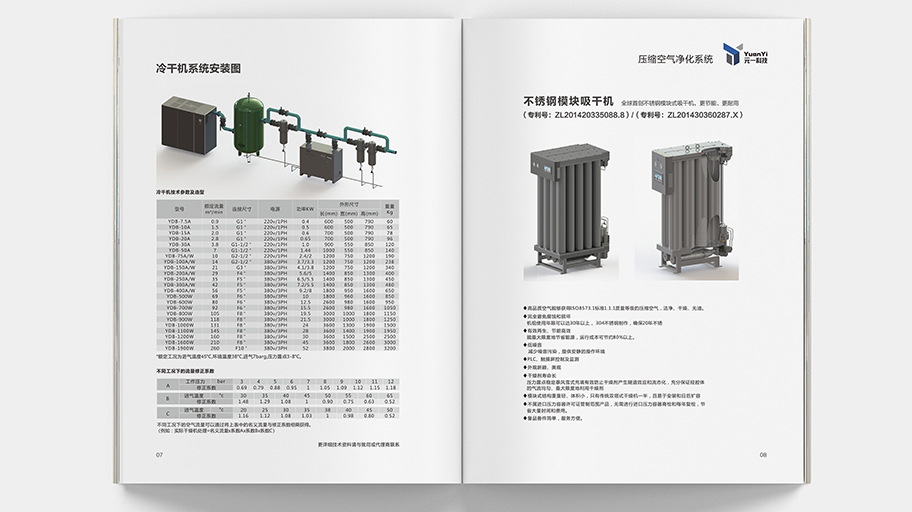Click the YD8-700W model cell

(x=179, y=308)
